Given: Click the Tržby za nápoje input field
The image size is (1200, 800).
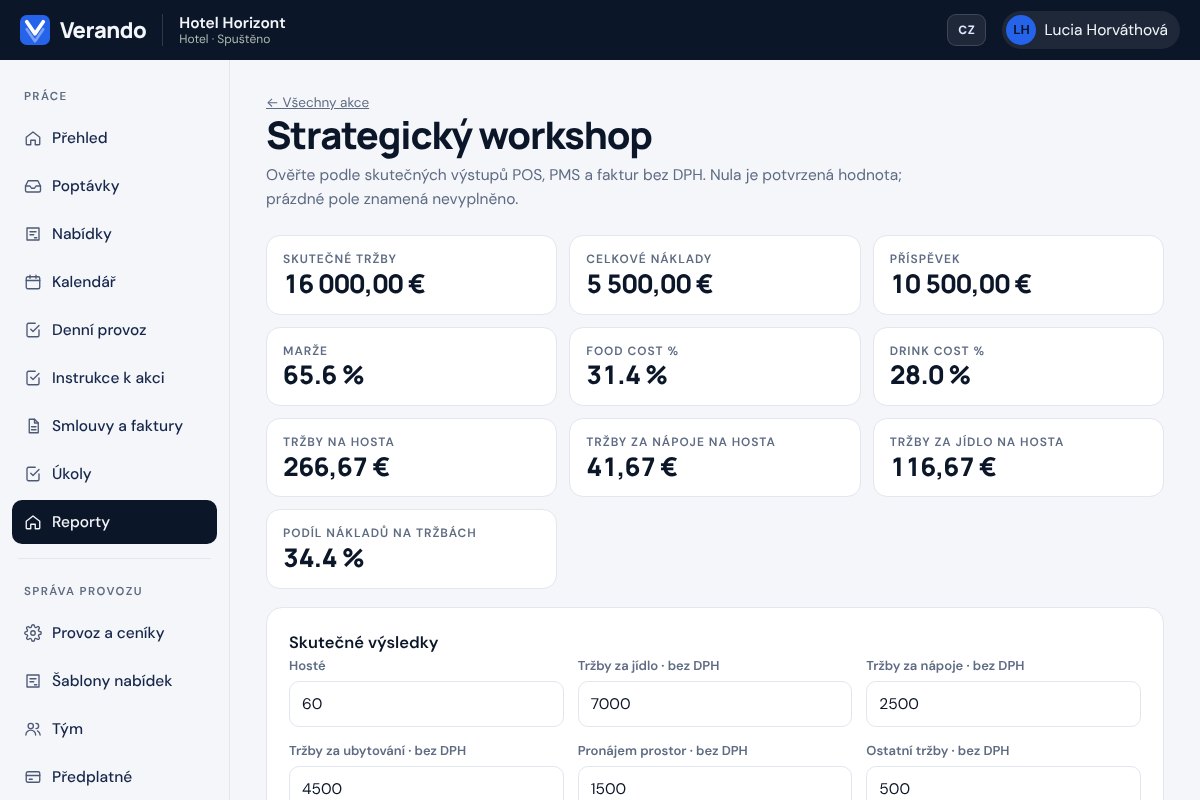Looking at the screenshot, I should [x=1003, y=704].
